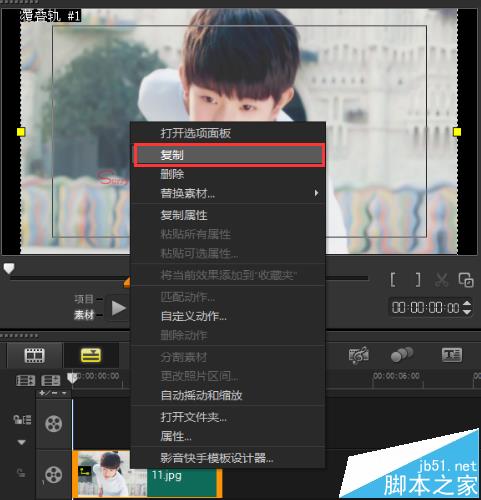Switch to timeline view yellow icon
Viewport: 481px width, 500px height.
91,355
